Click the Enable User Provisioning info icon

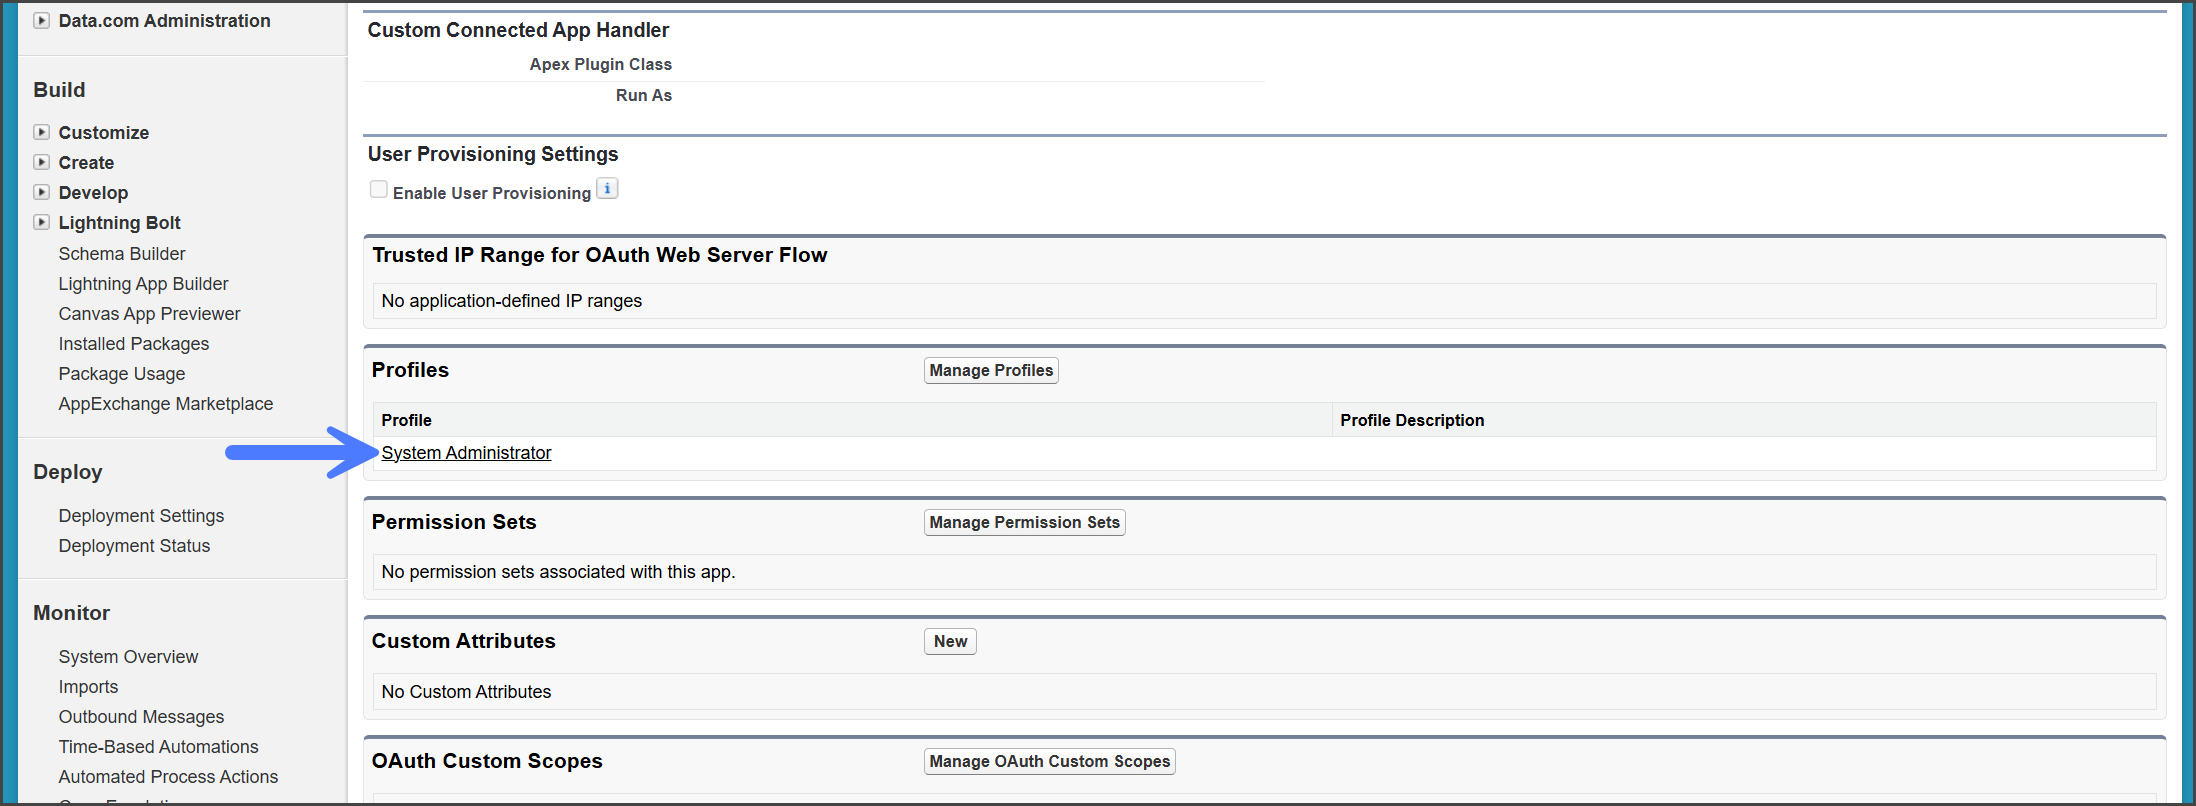point(607,189)
